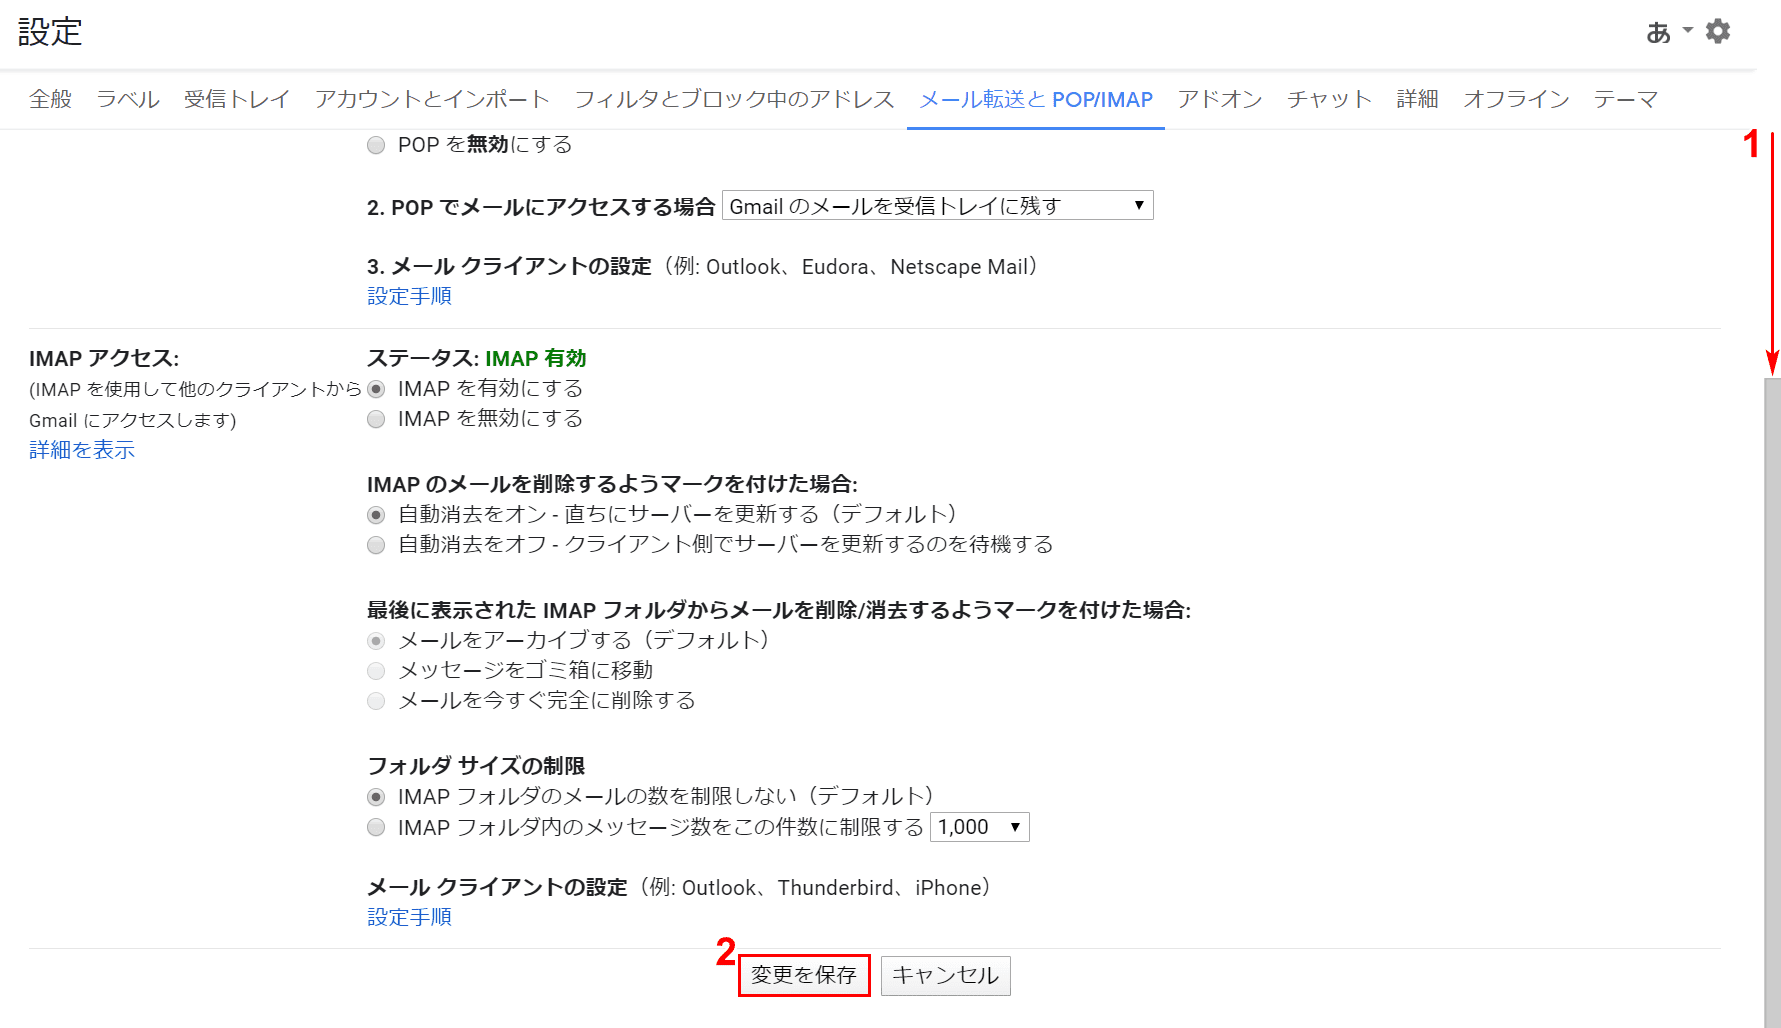Click the キャンセル button

click(x=945, y=975)
